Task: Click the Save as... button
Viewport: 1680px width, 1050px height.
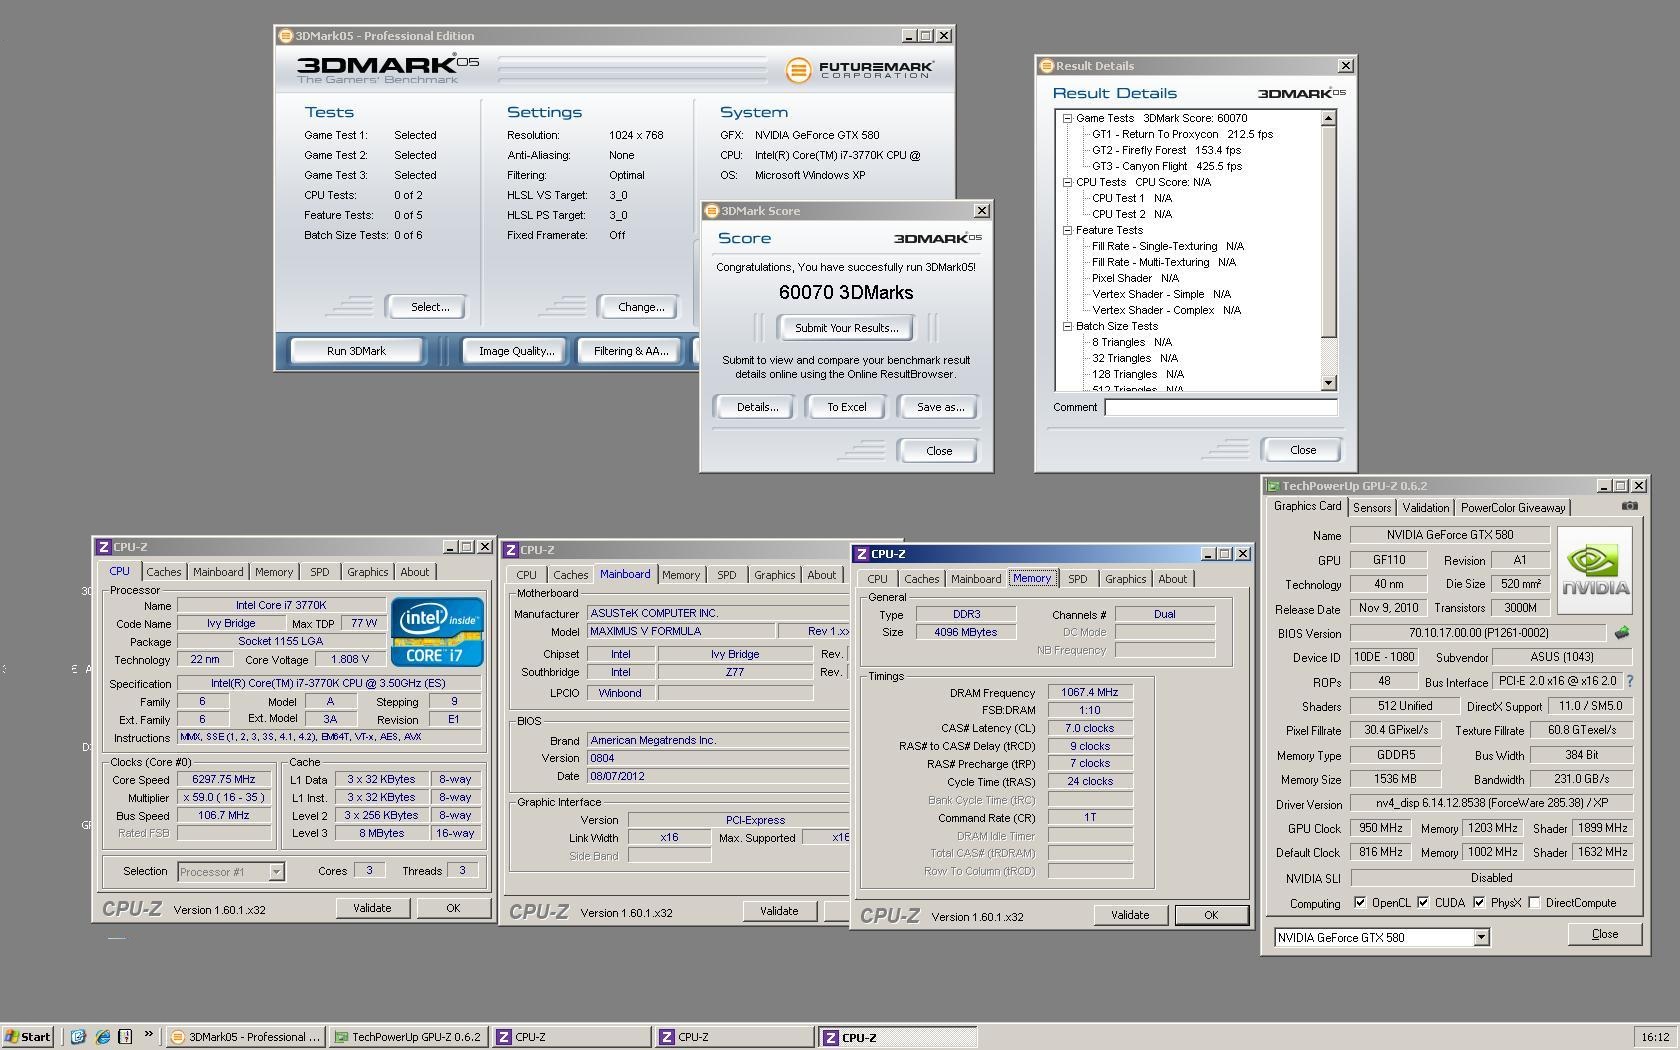Action: click(940, 407)
